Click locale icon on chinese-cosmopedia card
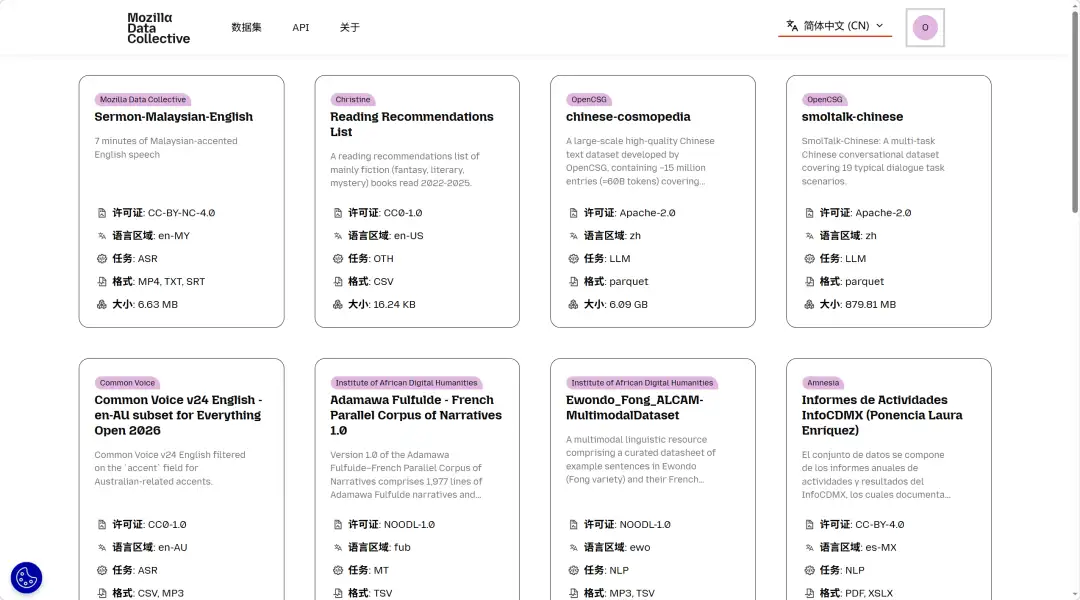The image size is (1080, 600). pyautogui.click(x=573, y=236)
